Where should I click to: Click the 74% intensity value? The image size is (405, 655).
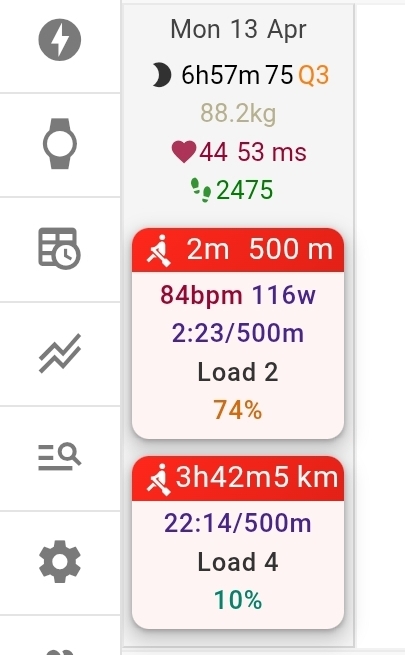[238, 410]
